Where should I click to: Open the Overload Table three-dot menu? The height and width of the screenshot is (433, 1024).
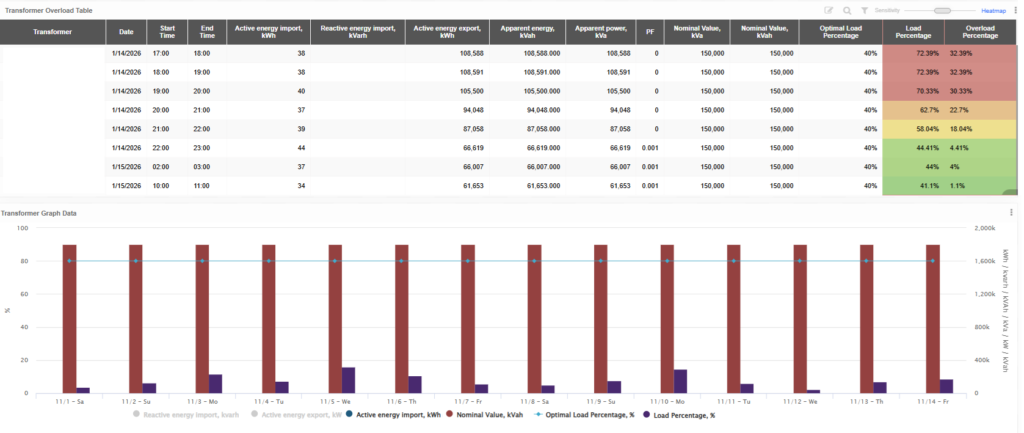point(1016,10)
